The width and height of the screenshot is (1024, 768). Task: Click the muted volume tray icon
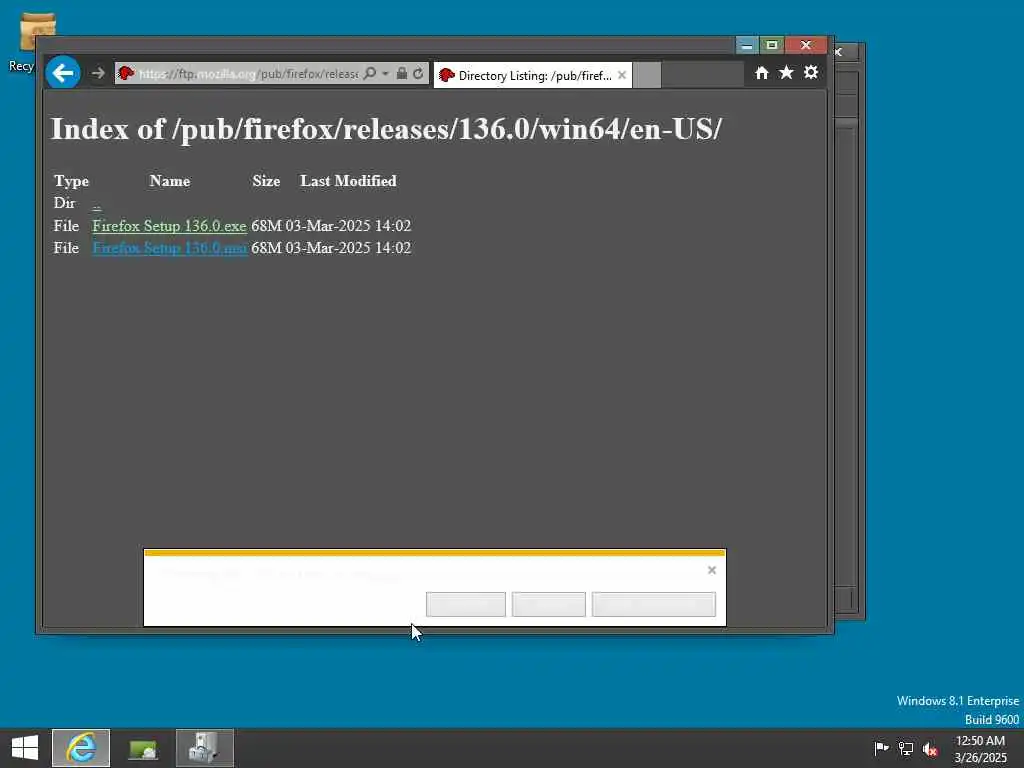tap(930, 748)
